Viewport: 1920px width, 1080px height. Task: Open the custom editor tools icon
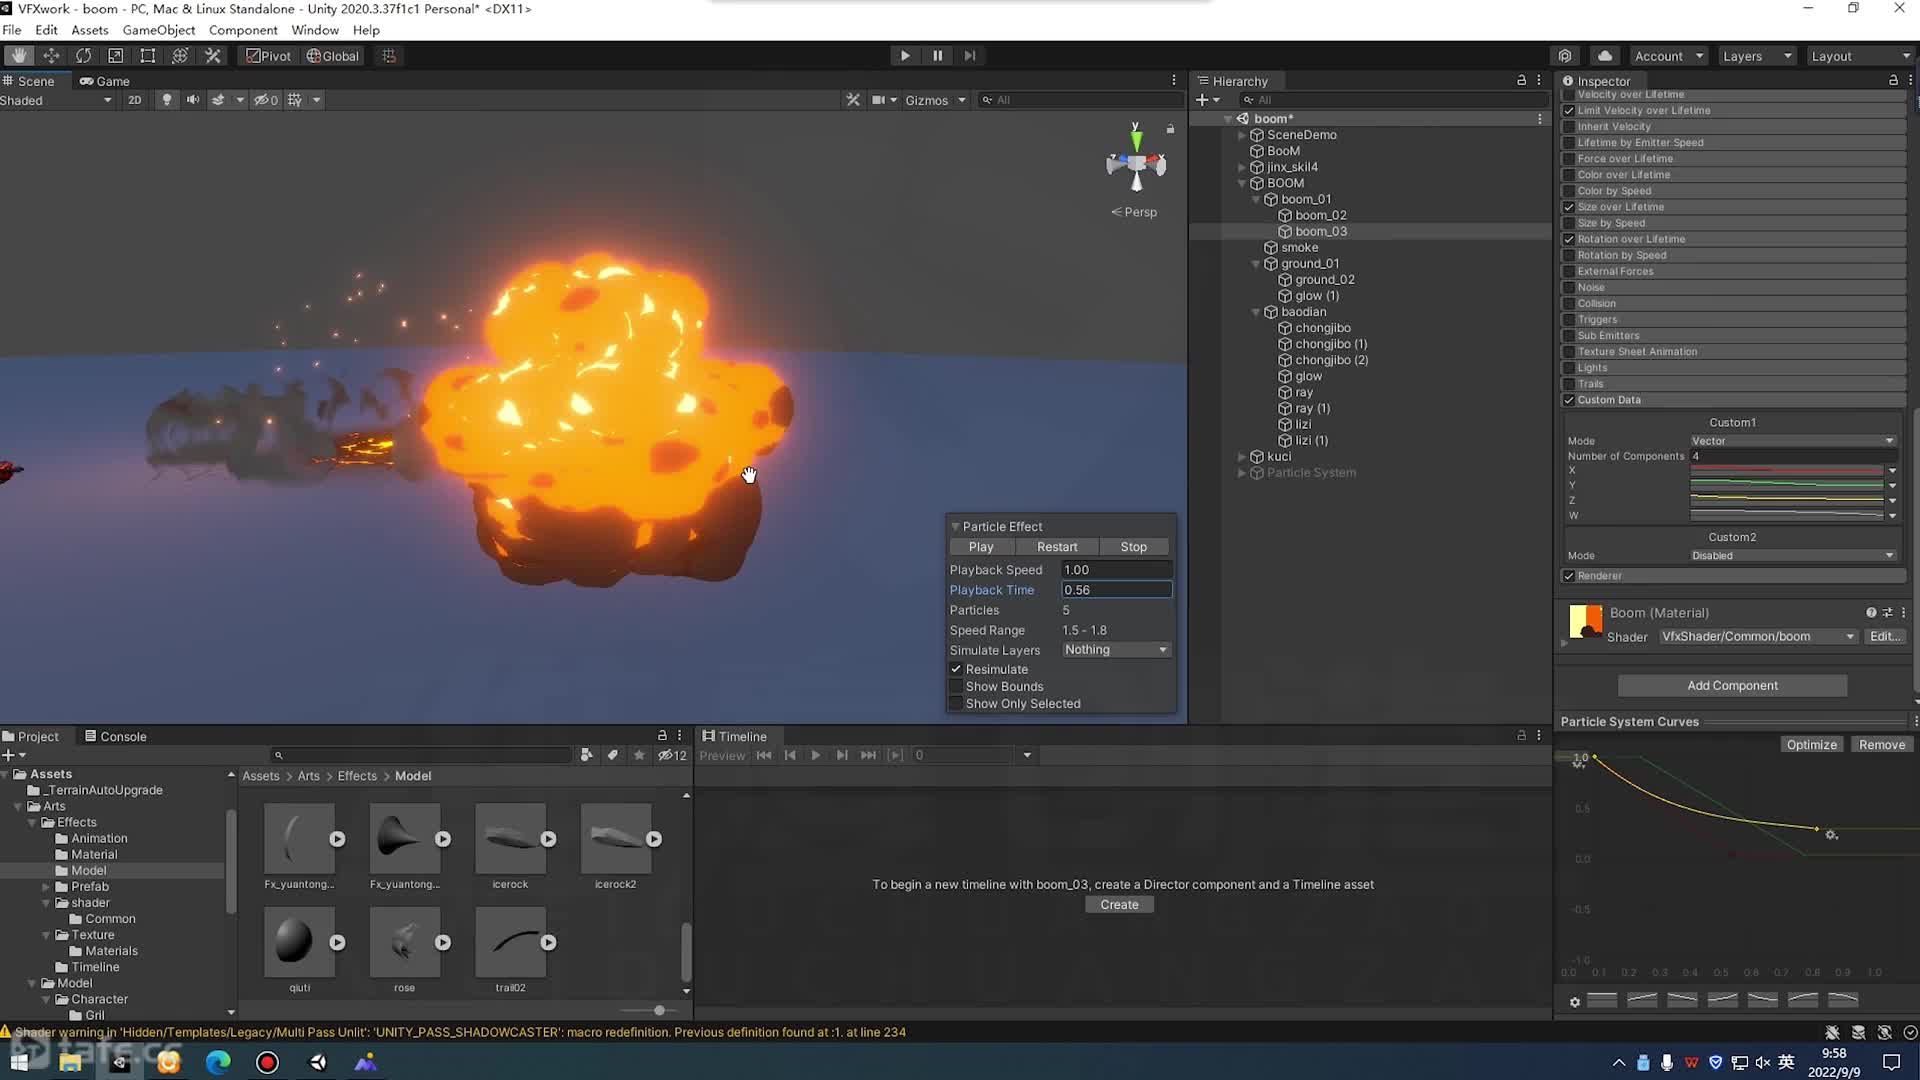212,56
